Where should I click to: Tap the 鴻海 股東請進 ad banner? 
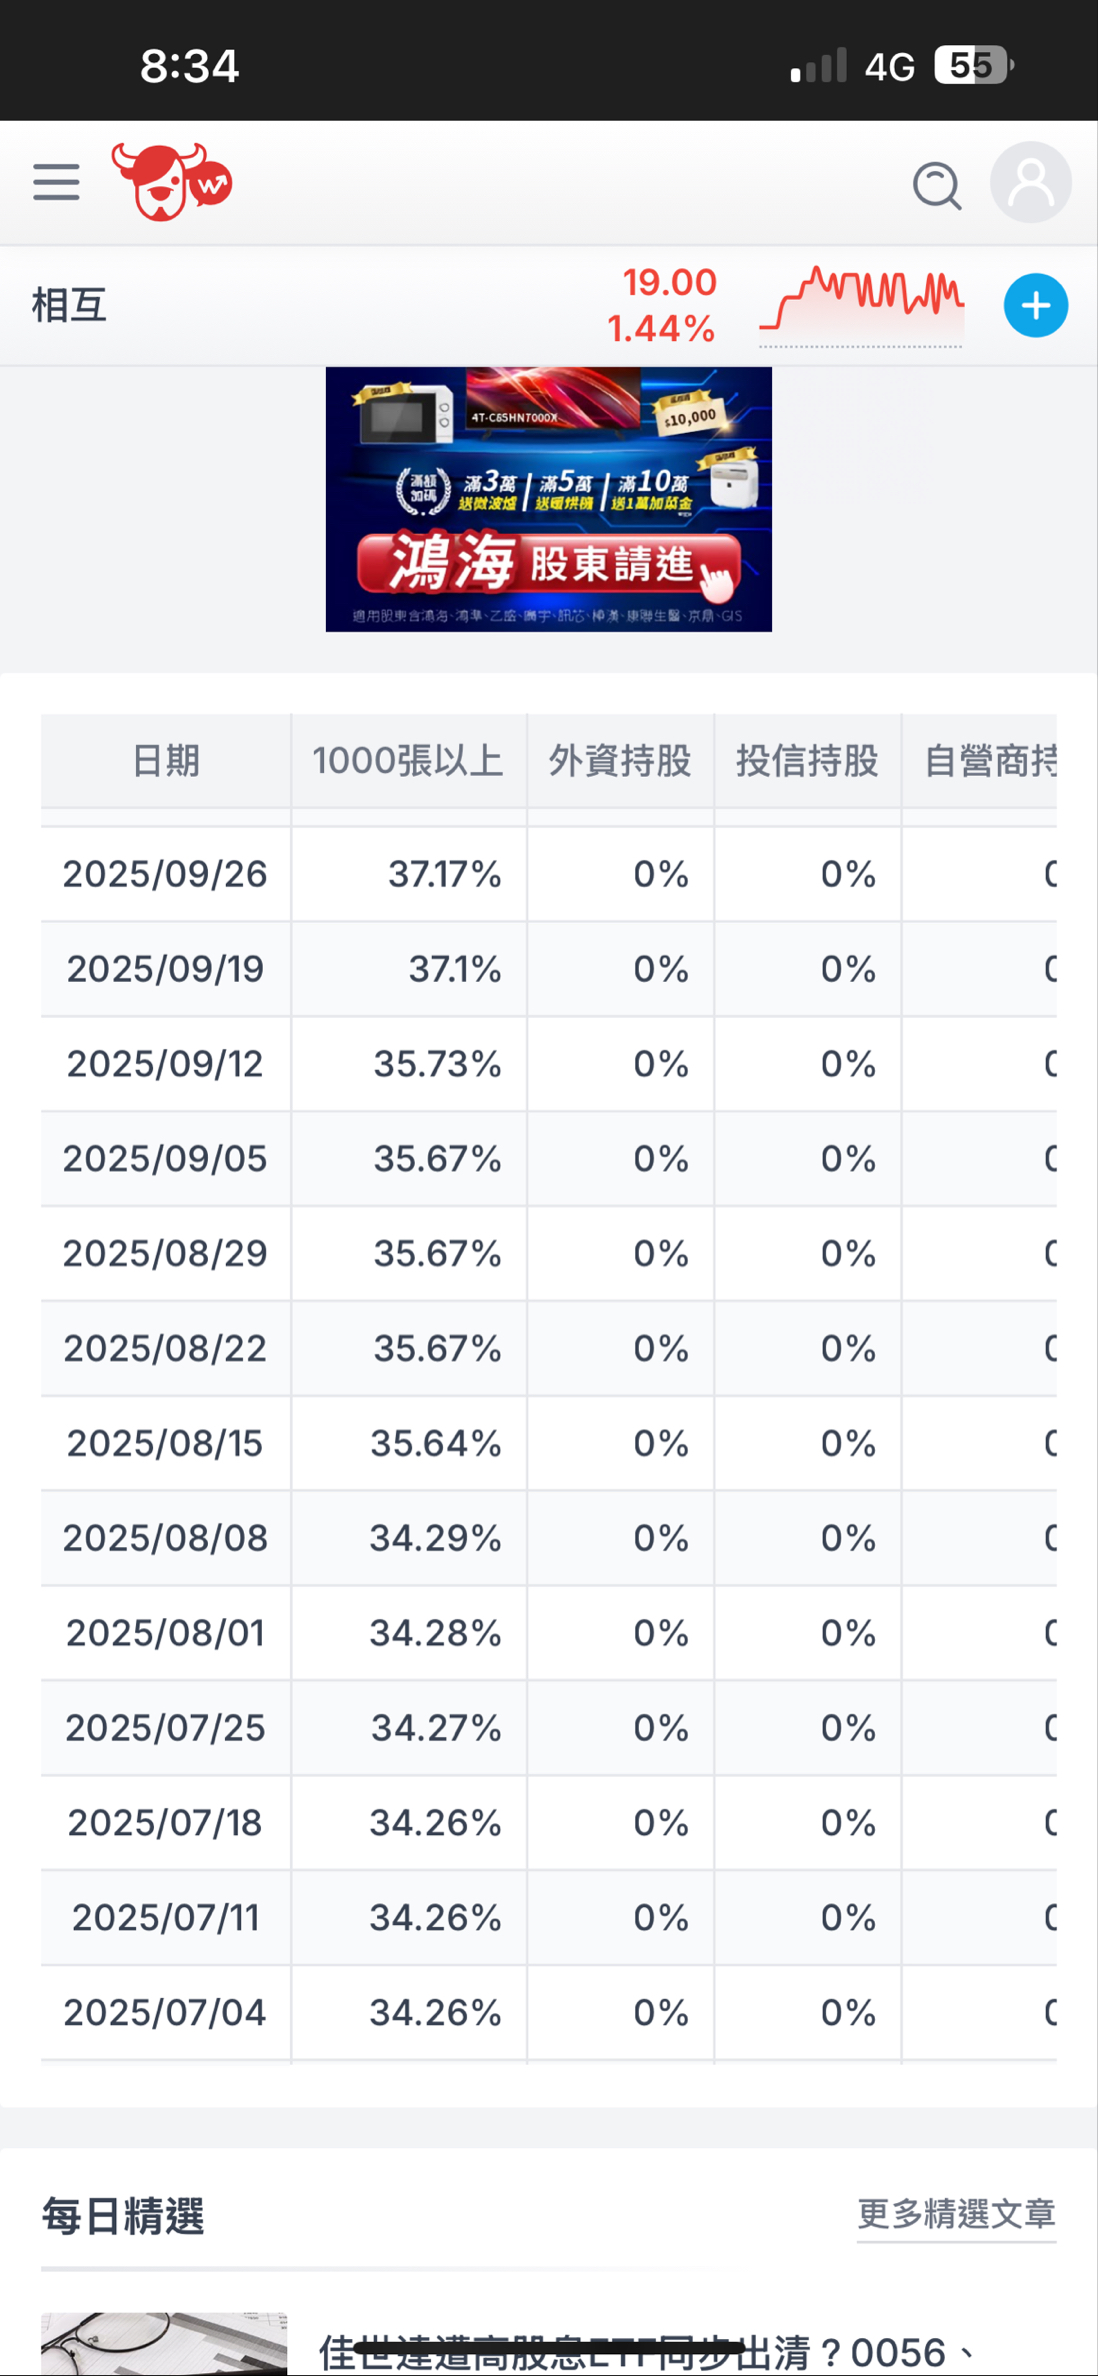pos(548,499)
